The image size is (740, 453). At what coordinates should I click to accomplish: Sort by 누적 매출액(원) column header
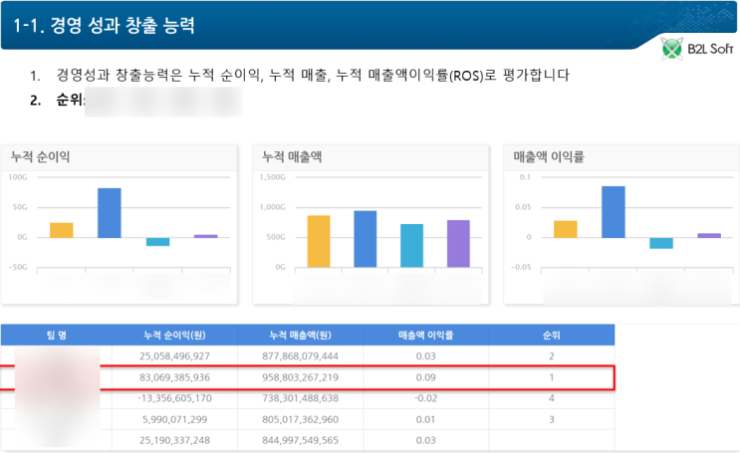[302, 335]
